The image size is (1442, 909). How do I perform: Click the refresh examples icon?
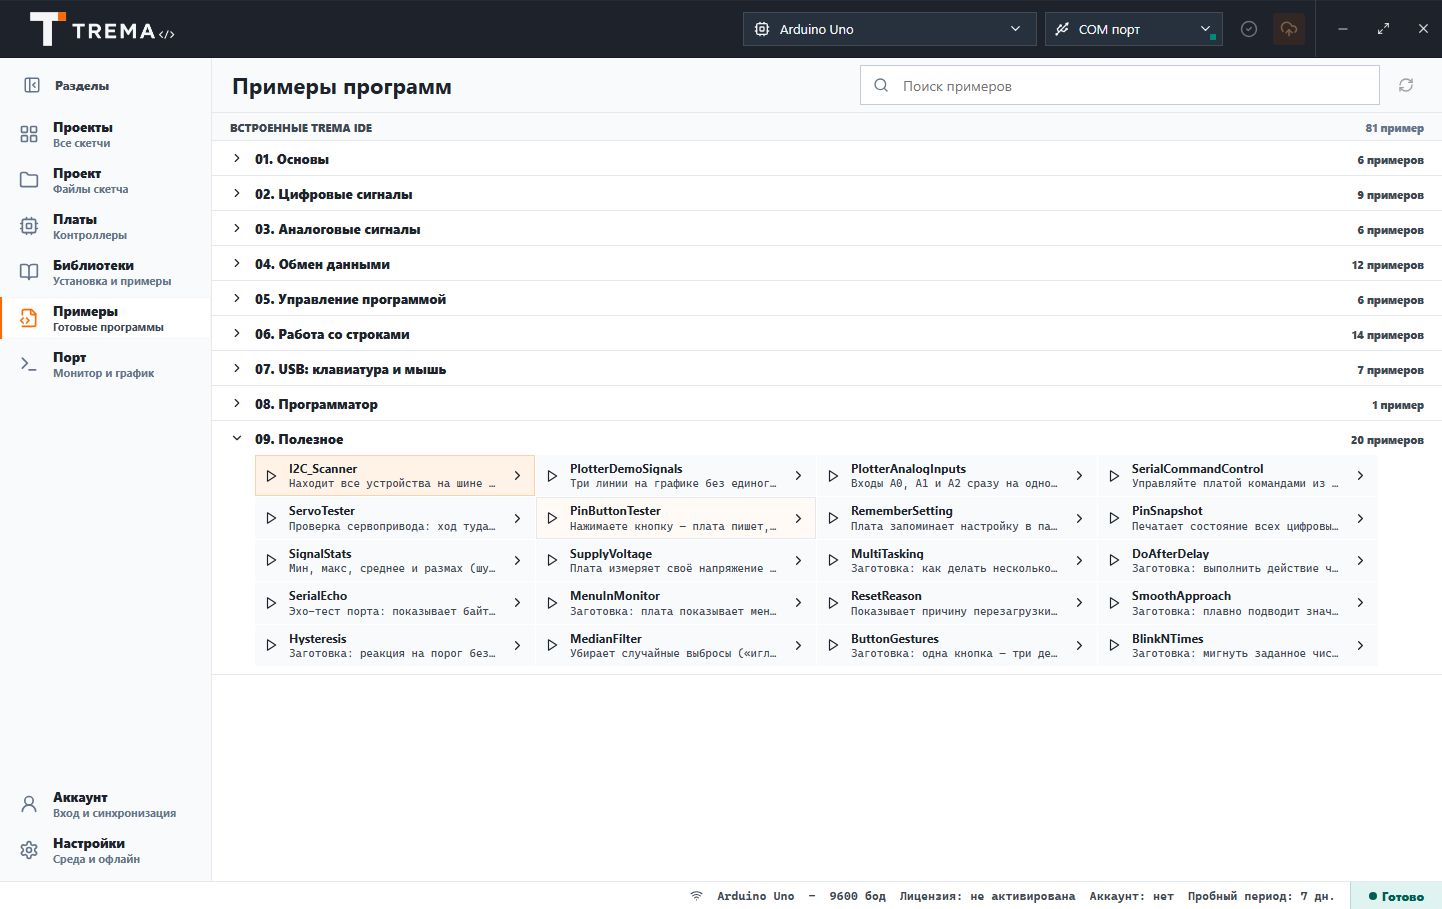coord(1406,85)
